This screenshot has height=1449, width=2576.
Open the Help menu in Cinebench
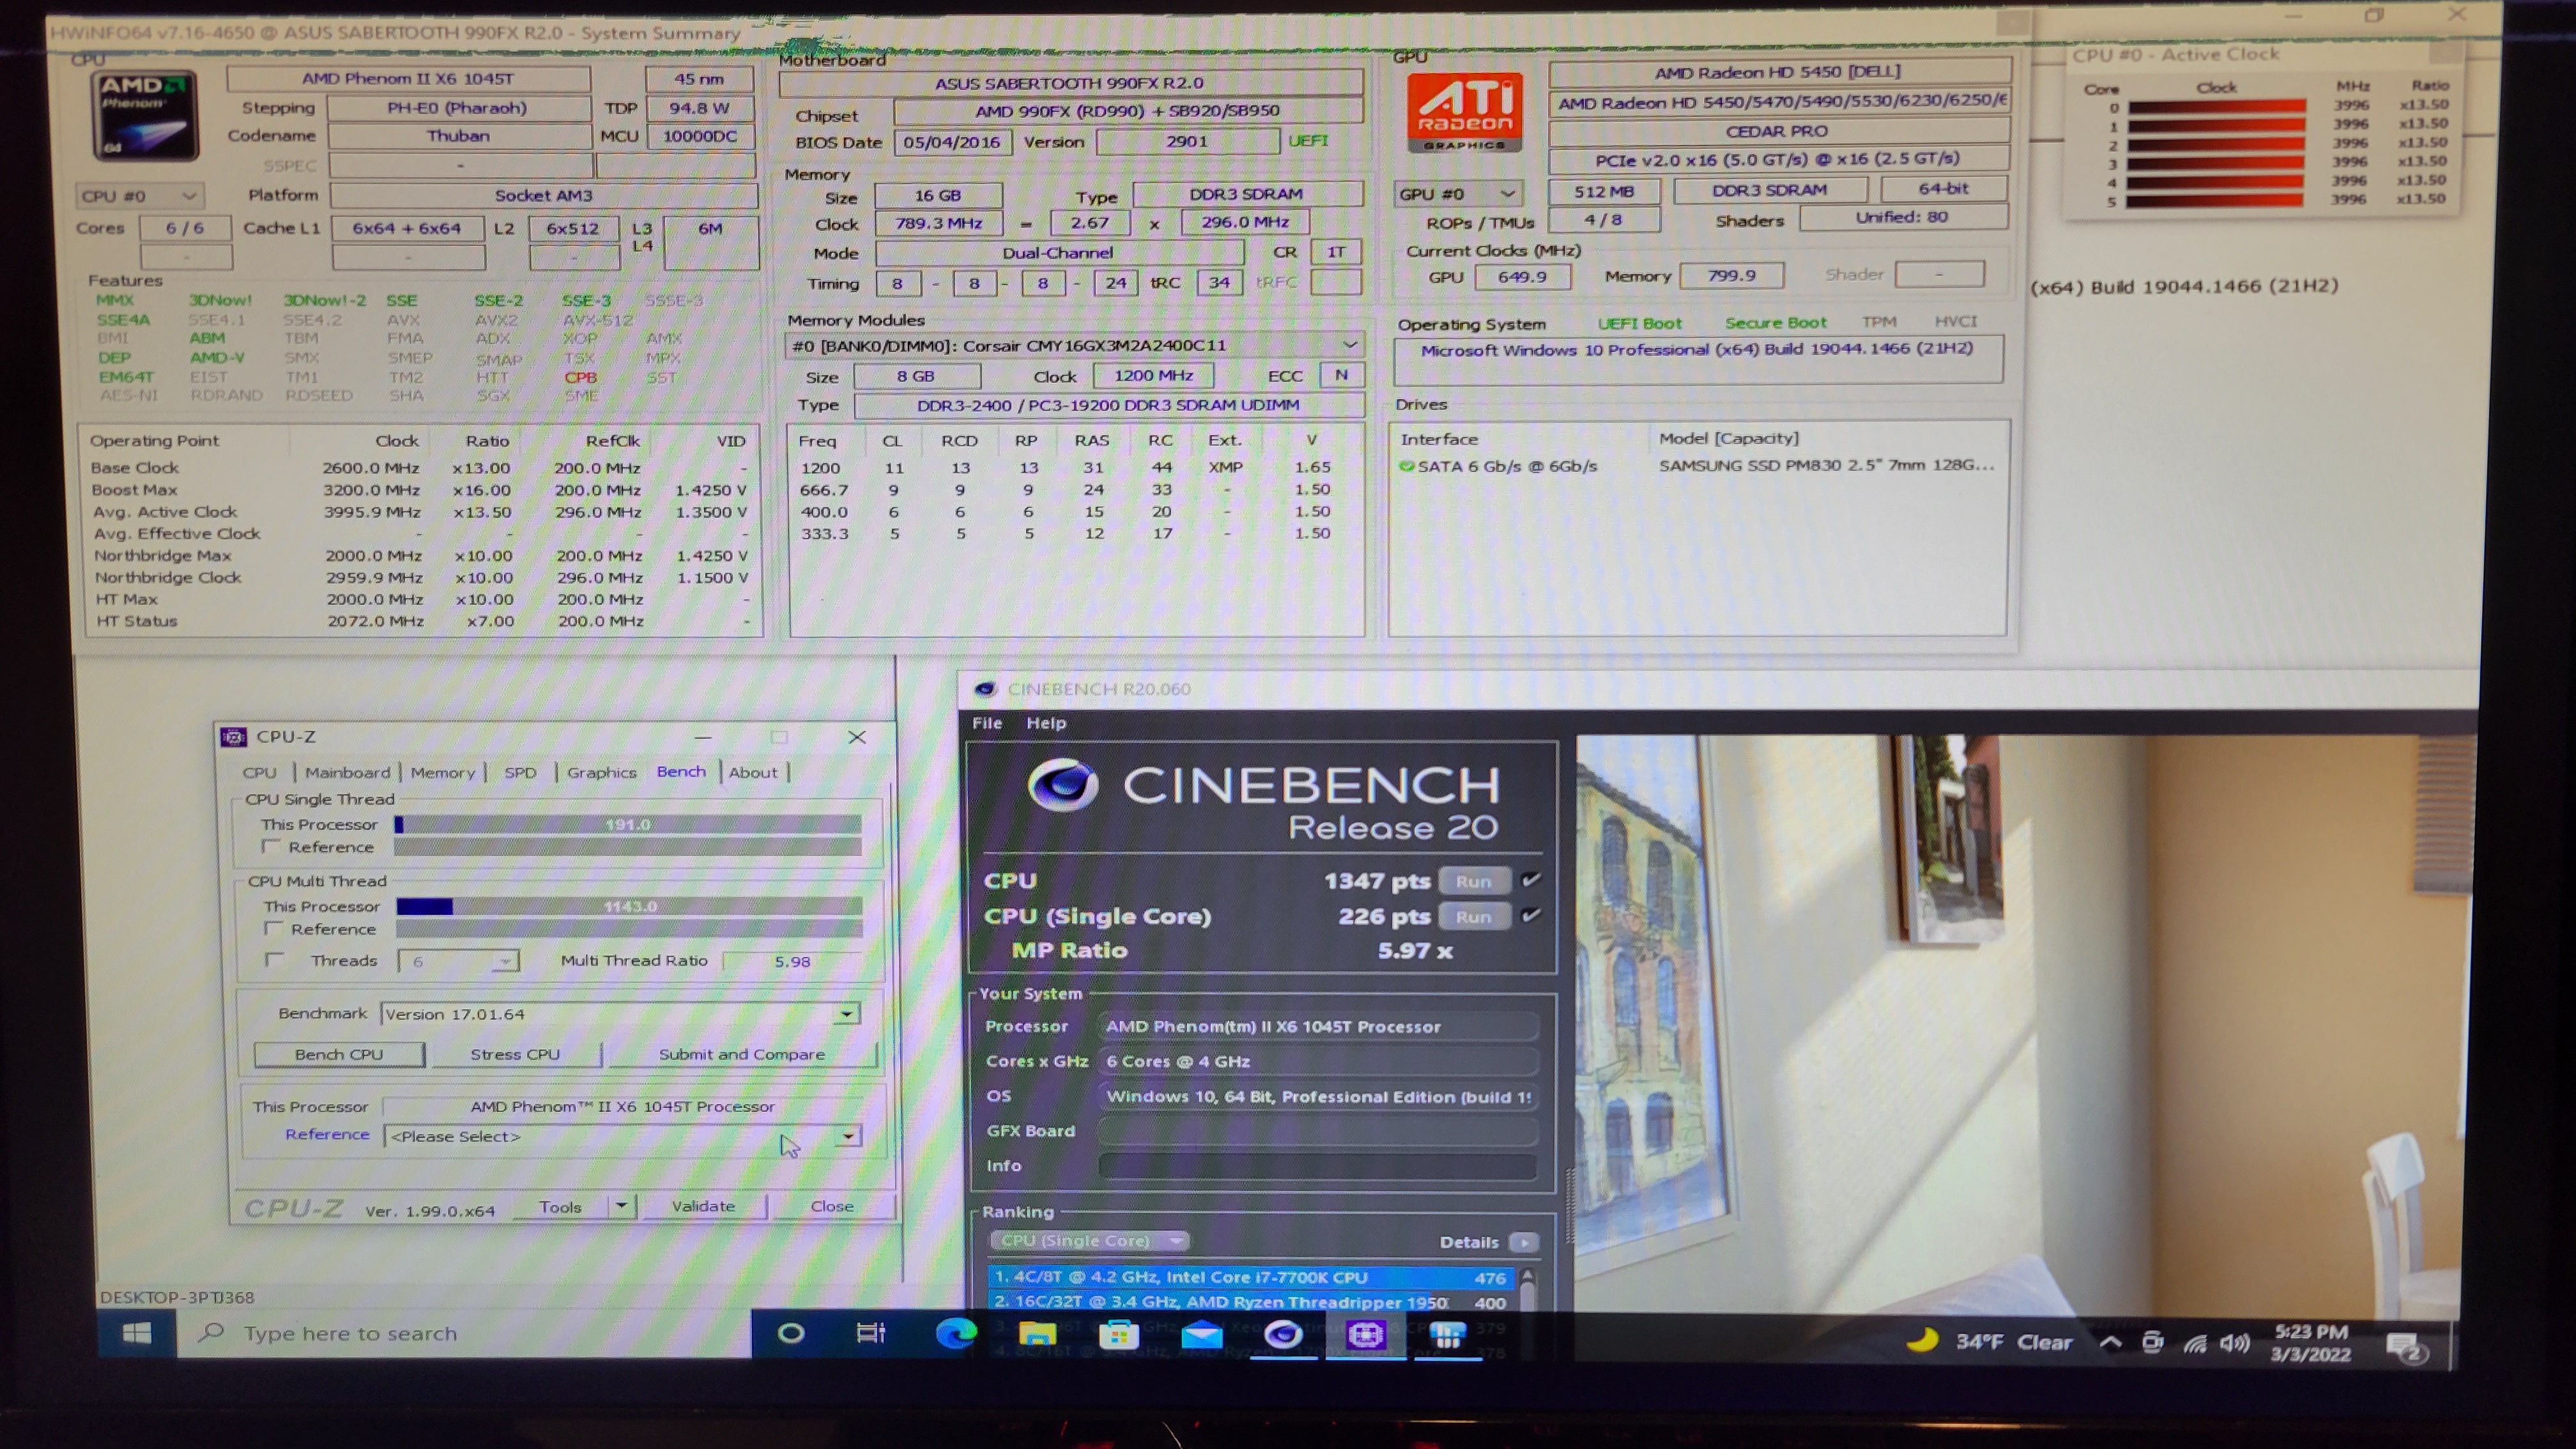pos(1046,723)
